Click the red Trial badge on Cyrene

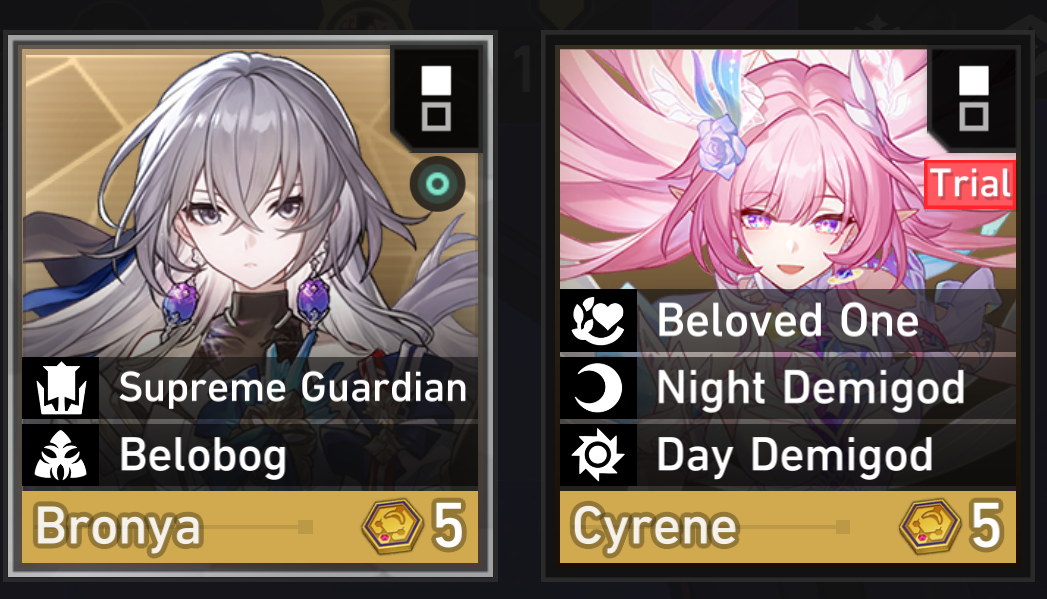(970, 184)
